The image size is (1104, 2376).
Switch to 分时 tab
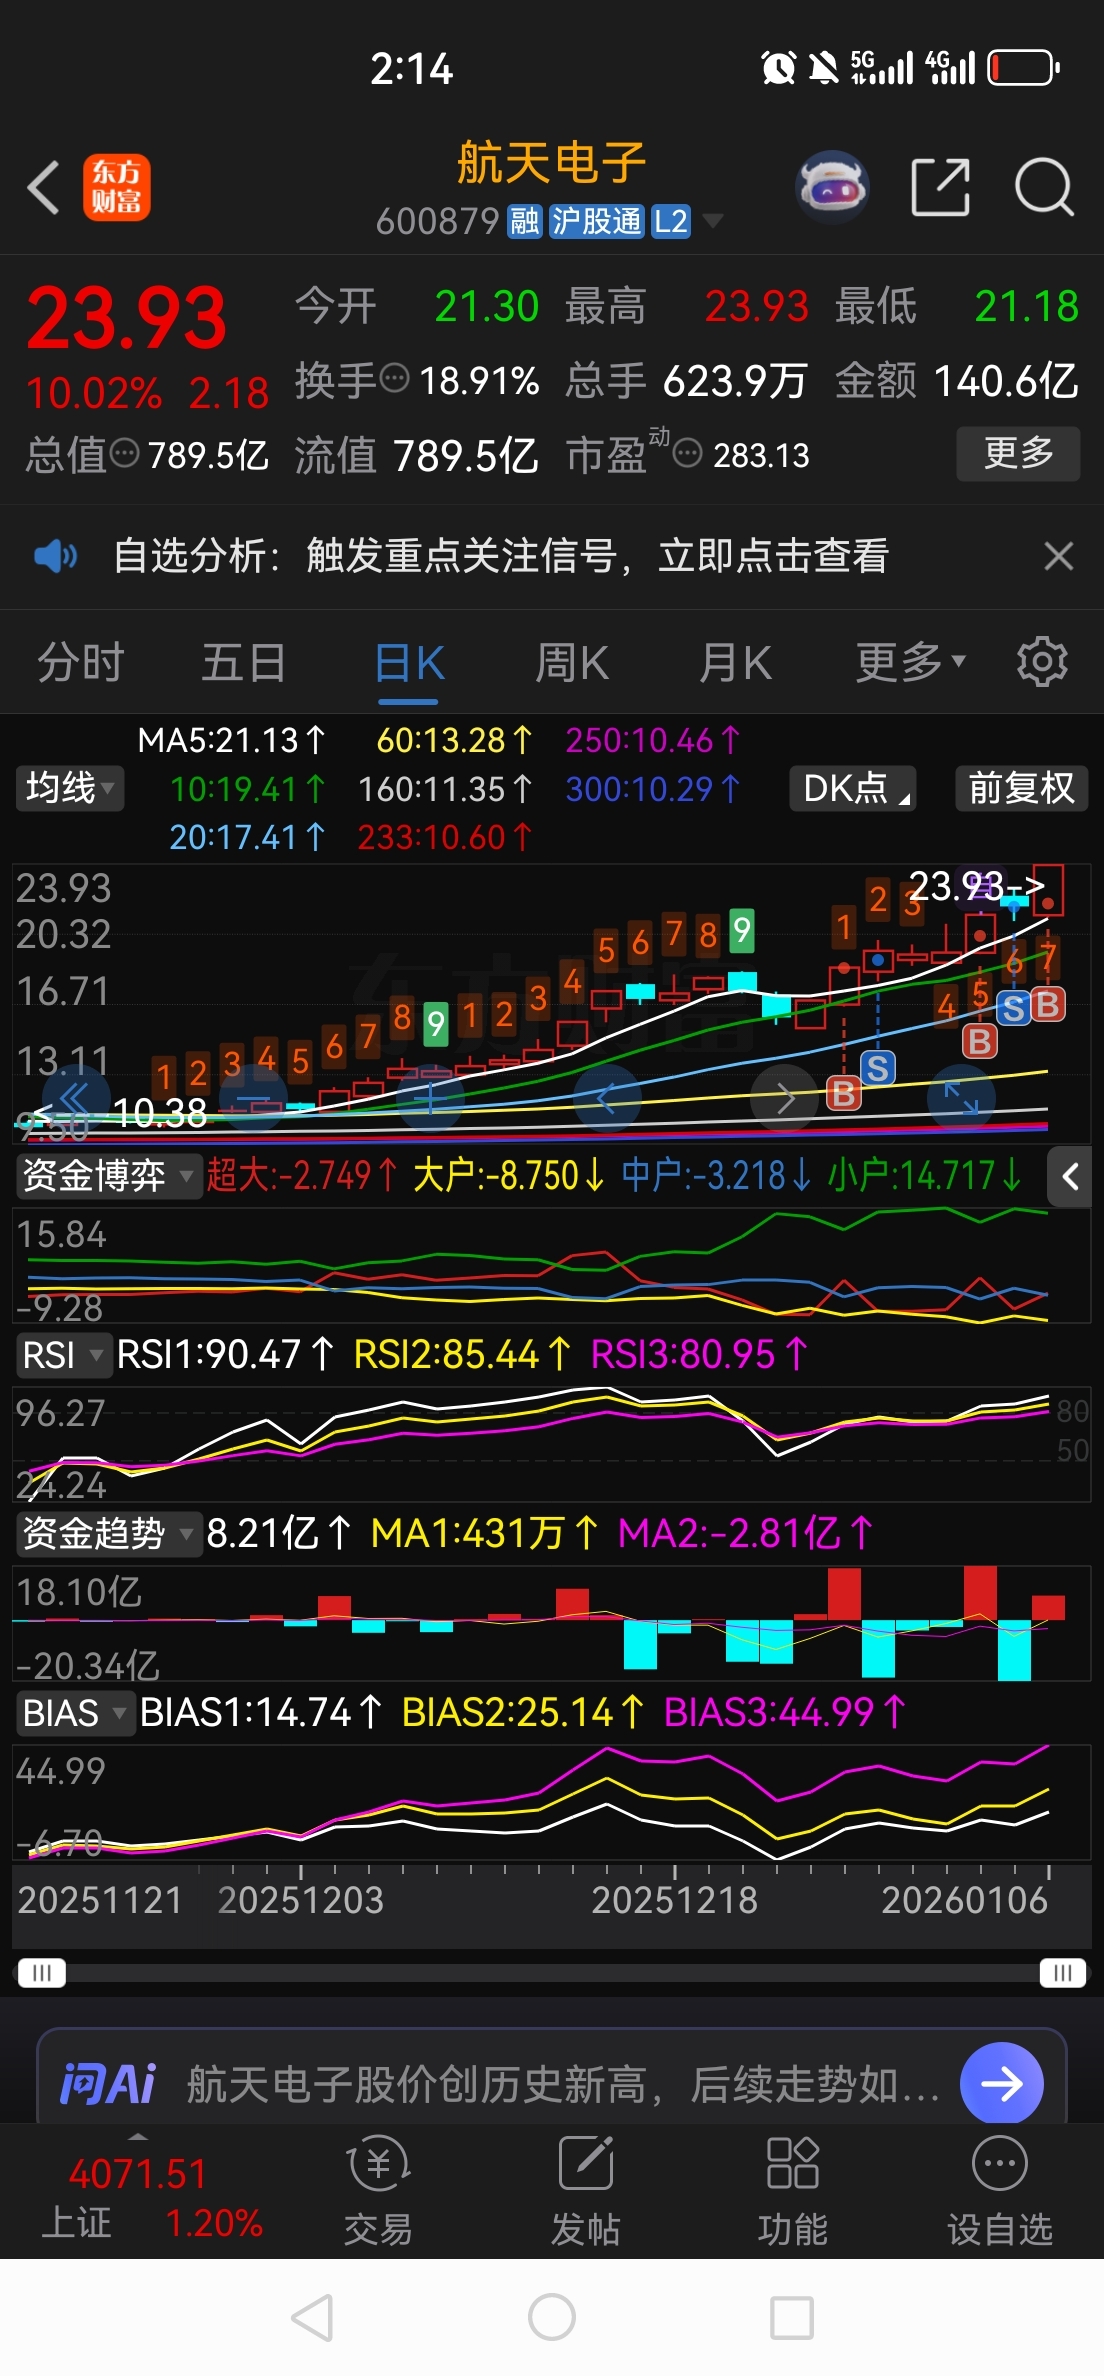80,662
